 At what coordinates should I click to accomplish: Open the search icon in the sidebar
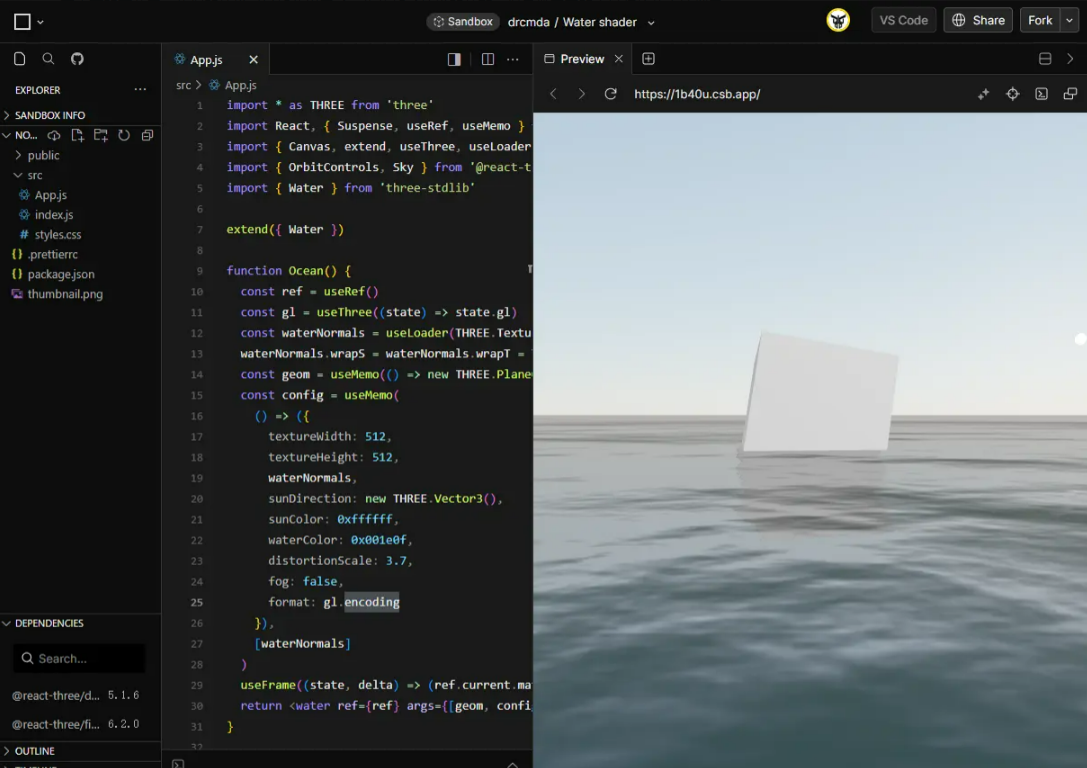click(48, 59)
